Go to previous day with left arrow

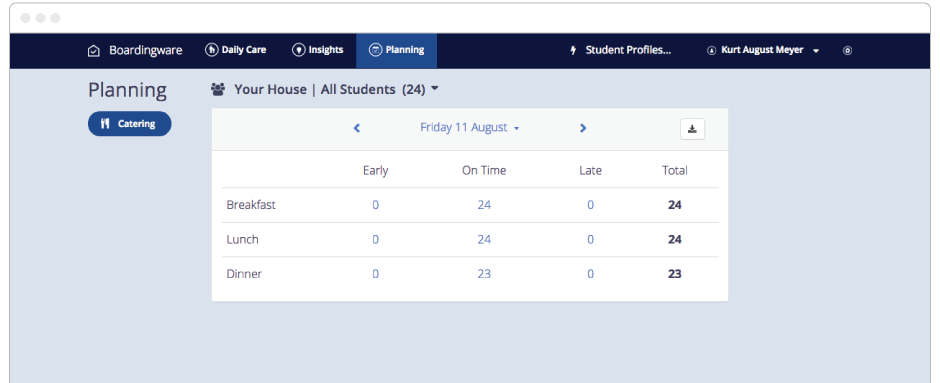pos(357,128)
